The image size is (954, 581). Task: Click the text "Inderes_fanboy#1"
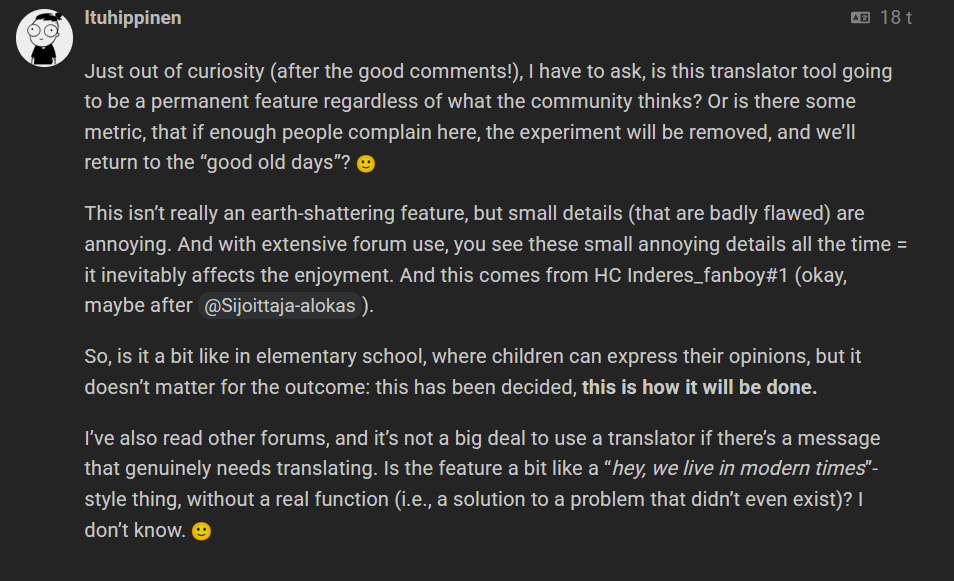(x=698, y=277)
